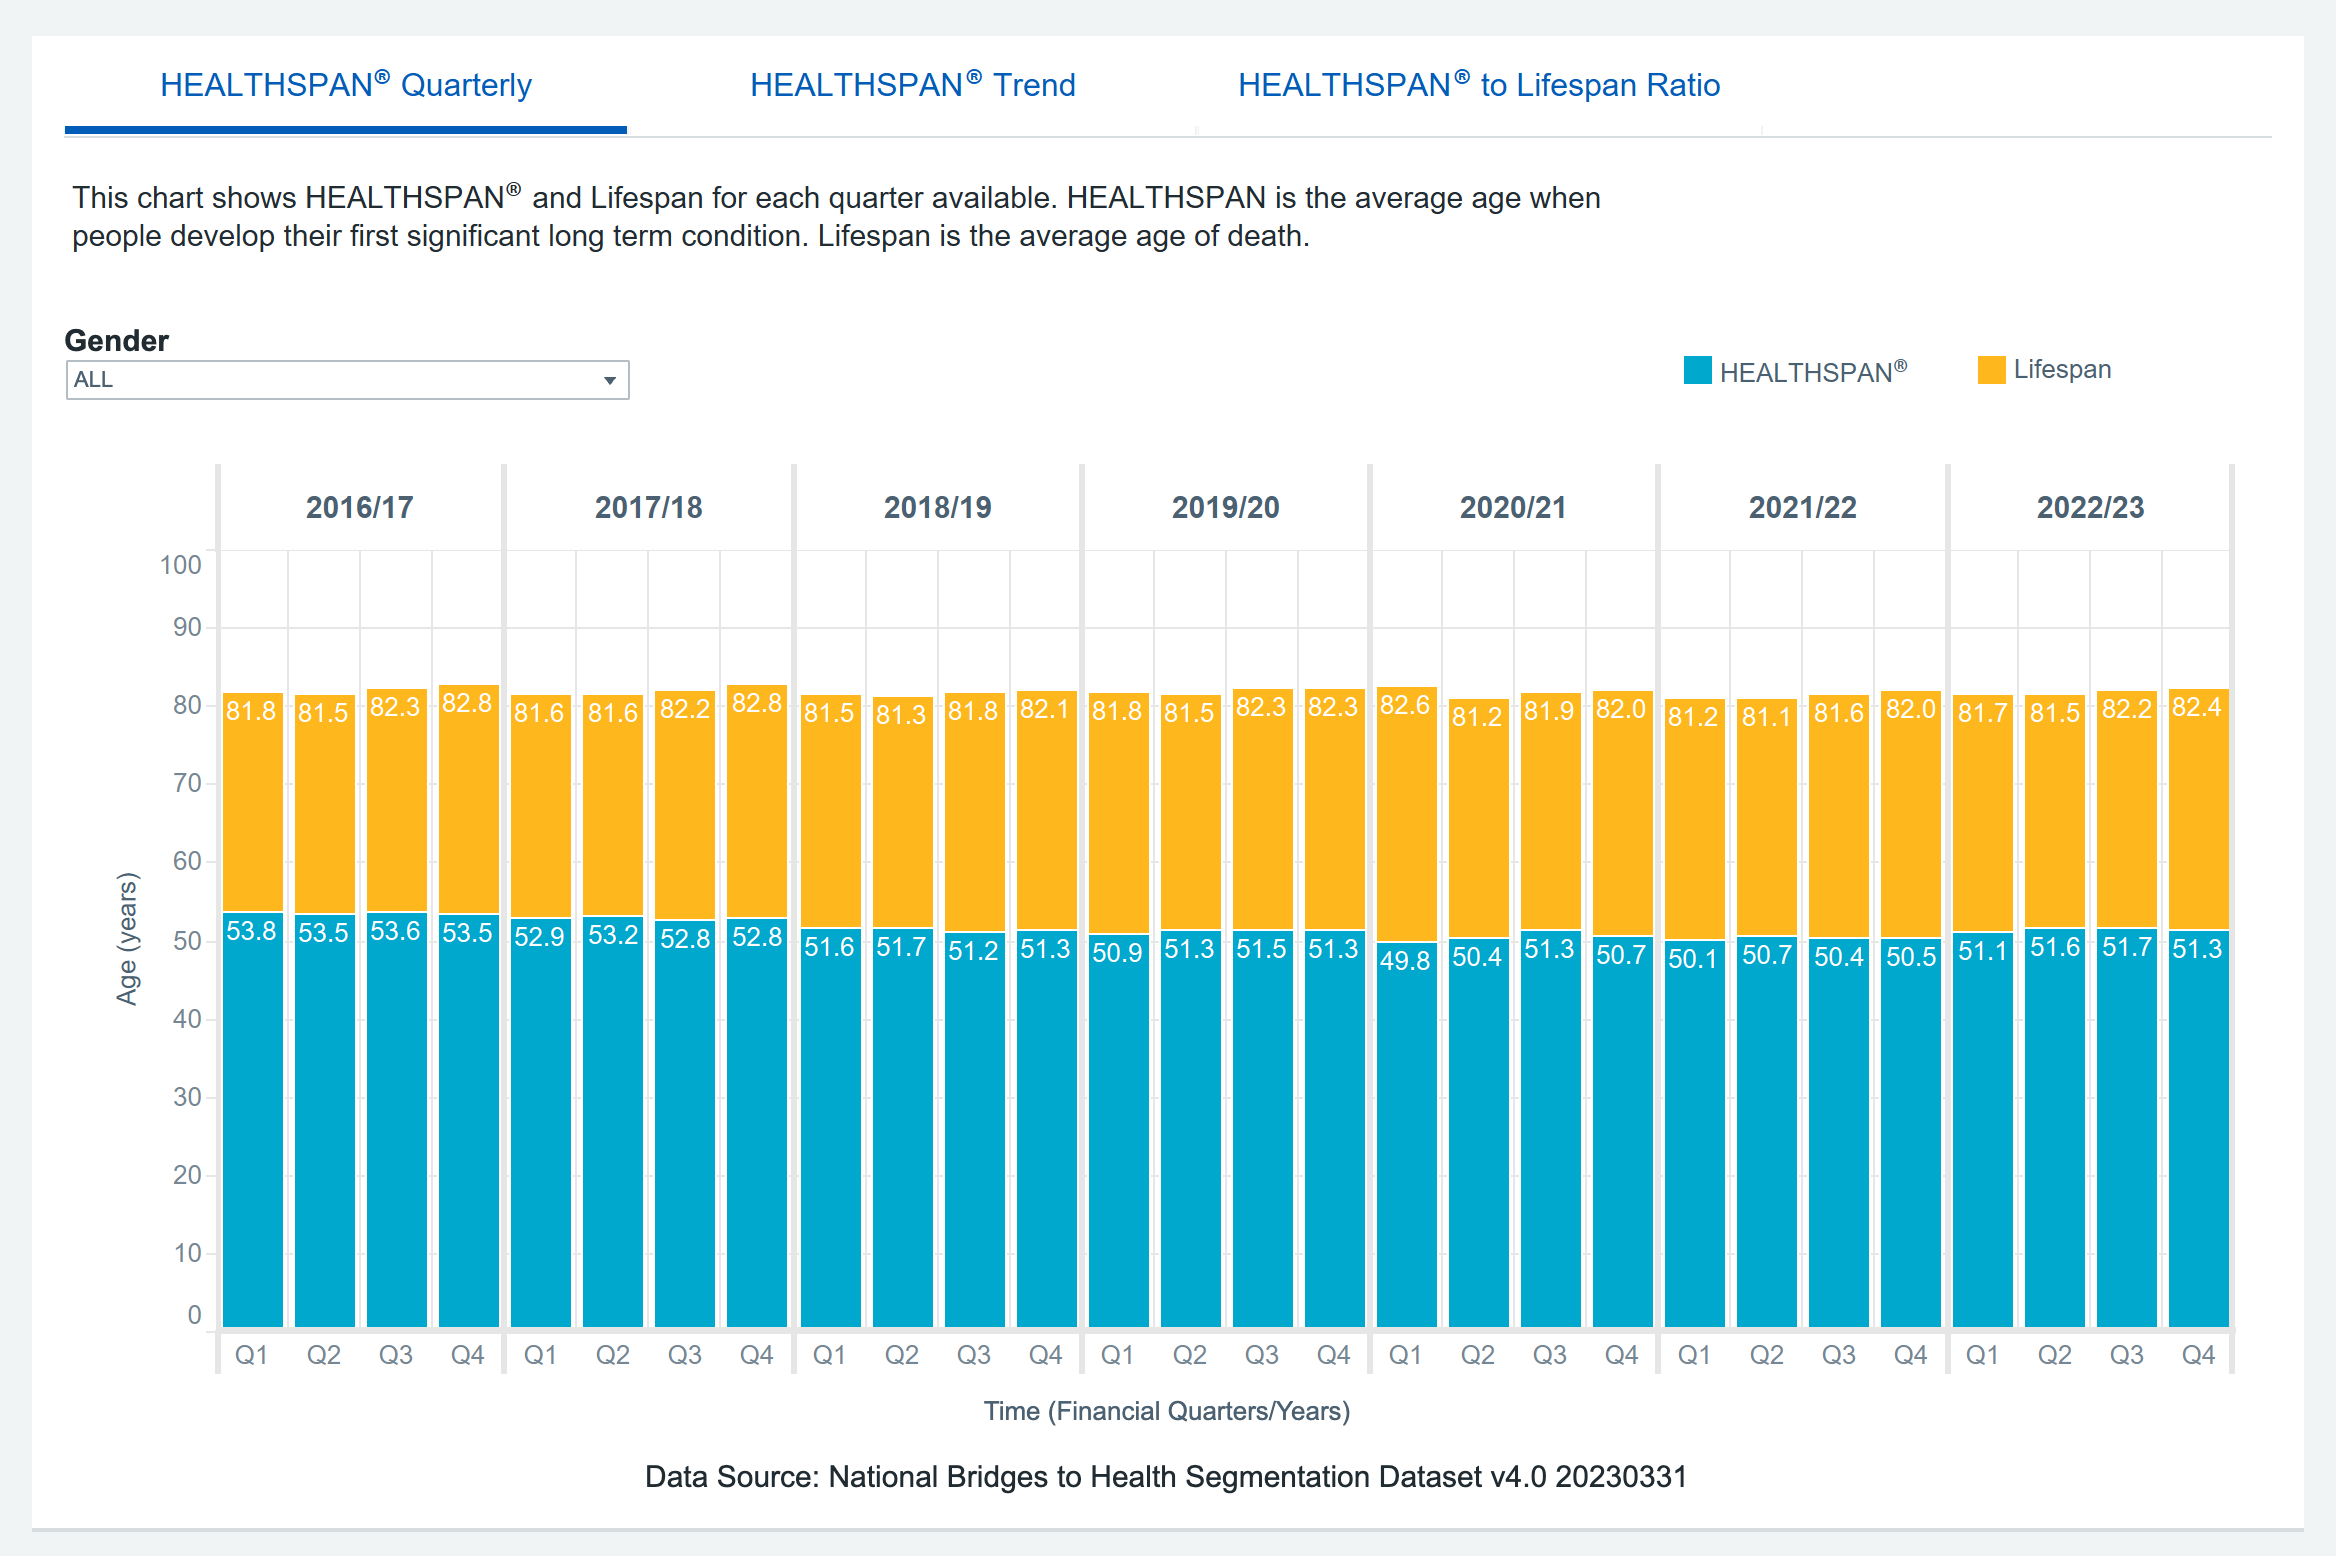
Task: Switch to the HEALTHSPAN Trend tab
Action: click(x=912, y=86)
